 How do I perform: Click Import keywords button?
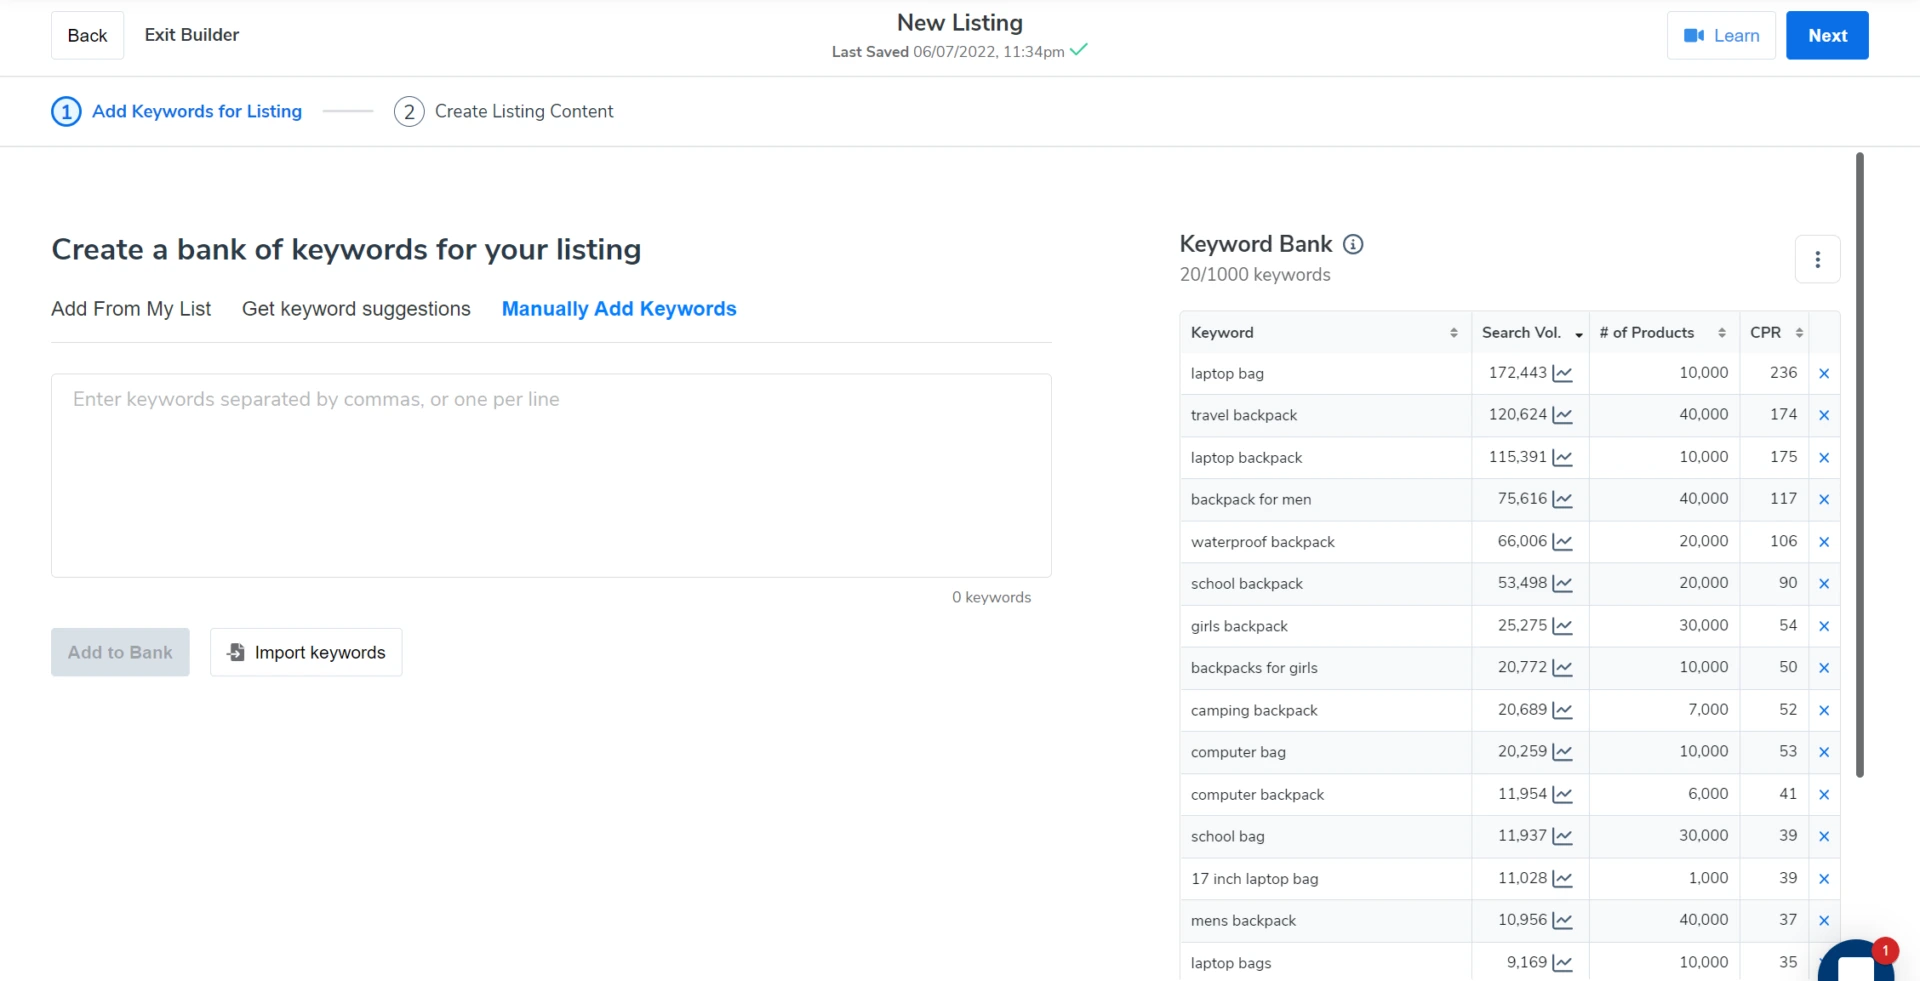click(306, 652)
